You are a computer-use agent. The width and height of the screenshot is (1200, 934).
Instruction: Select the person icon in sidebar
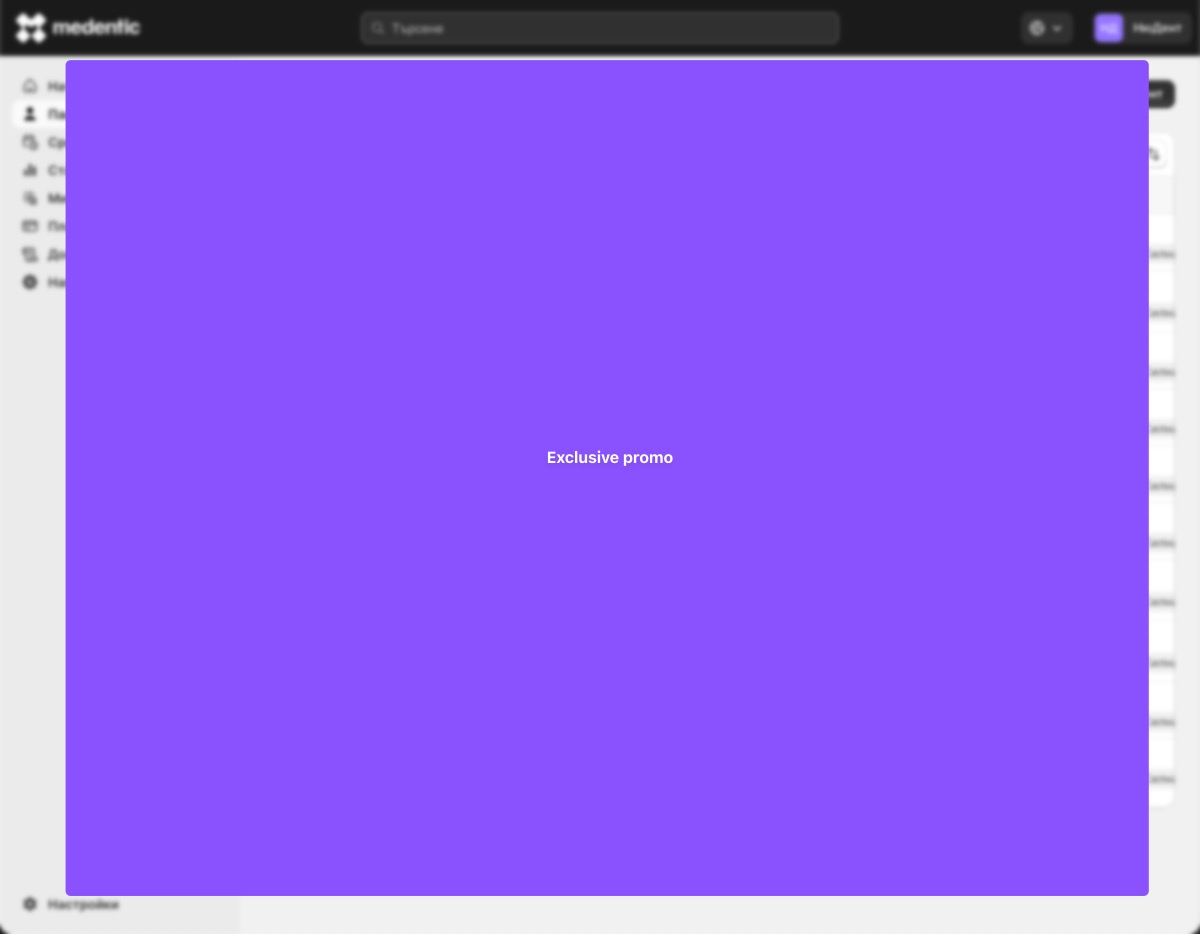(30, 114)
